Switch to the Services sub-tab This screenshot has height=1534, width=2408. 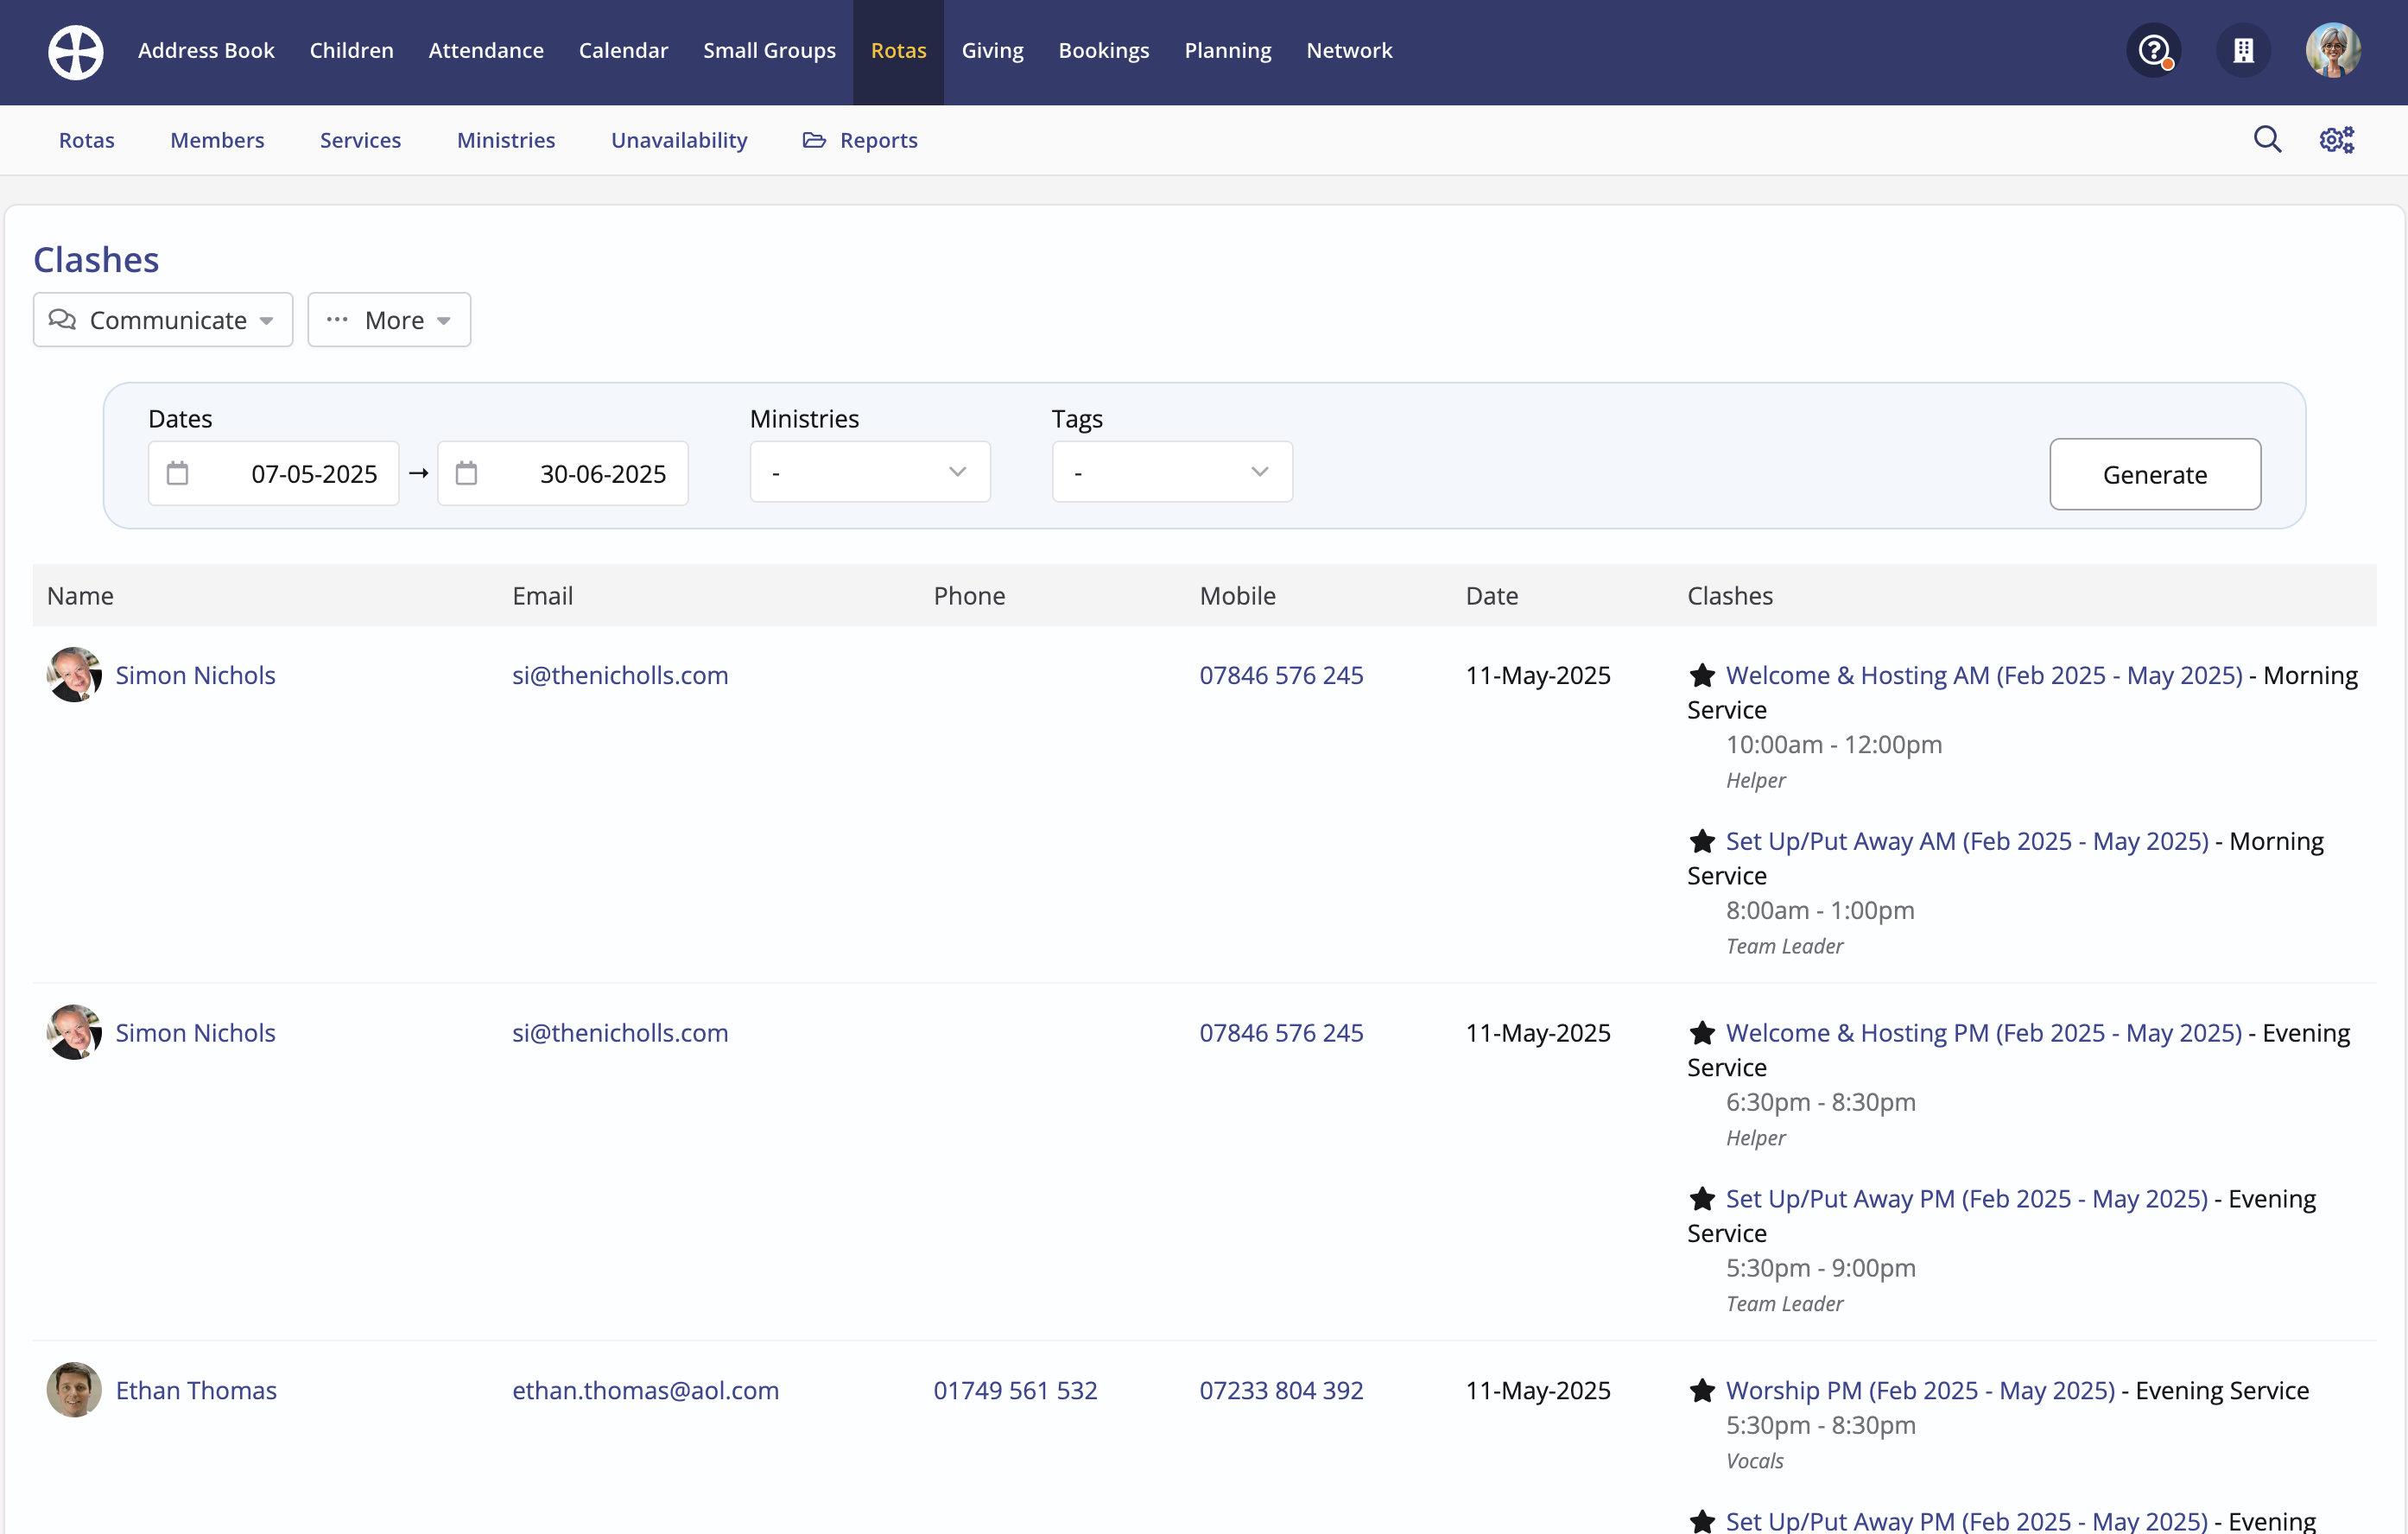click(360, 140)
